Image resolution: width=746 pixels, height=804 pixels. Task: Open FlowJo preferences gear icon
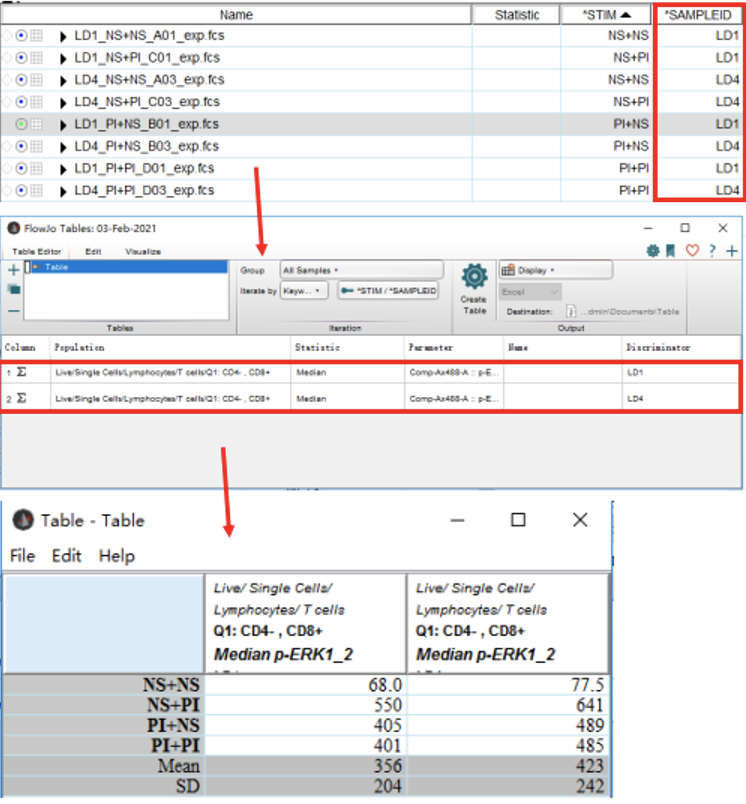tap(652, 251)
